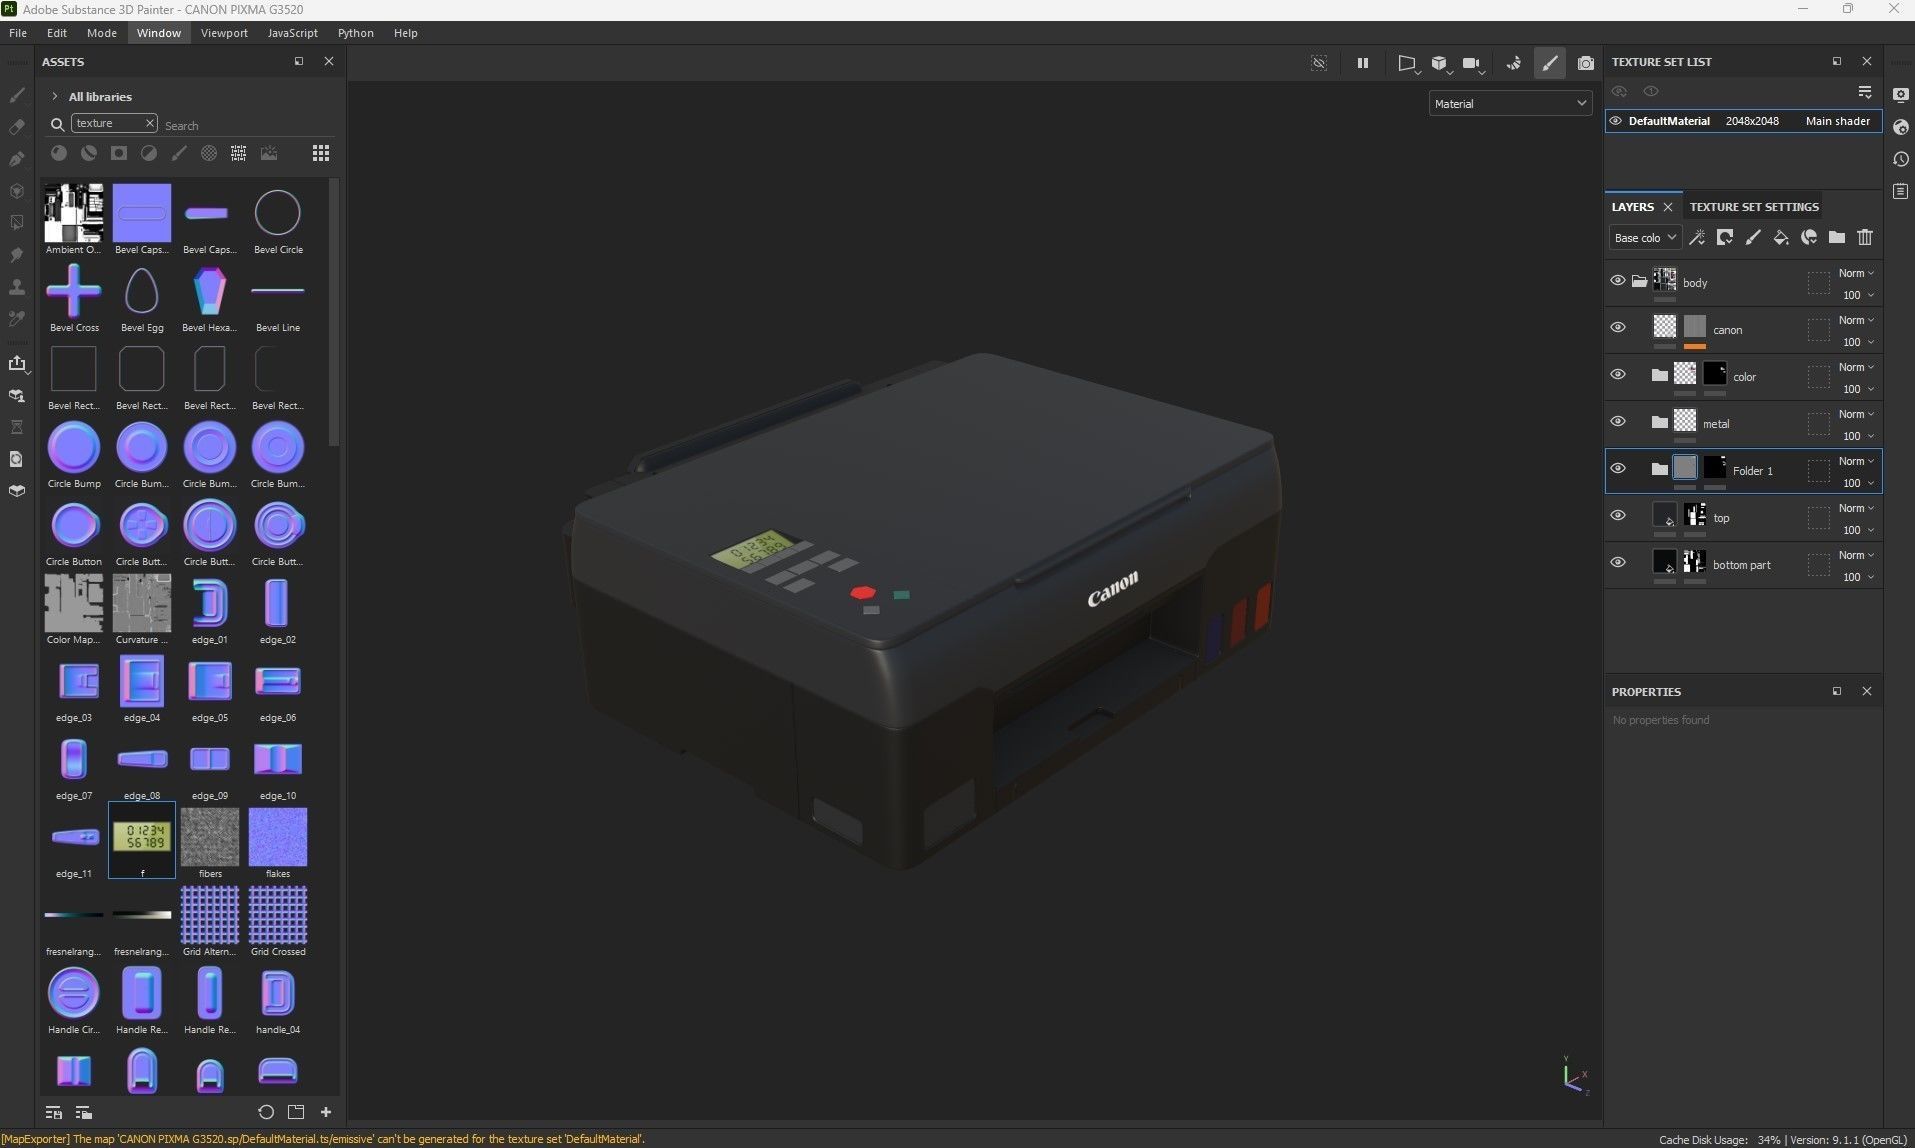Toggle visibility of the metal folder

[x=1617, y=422]
